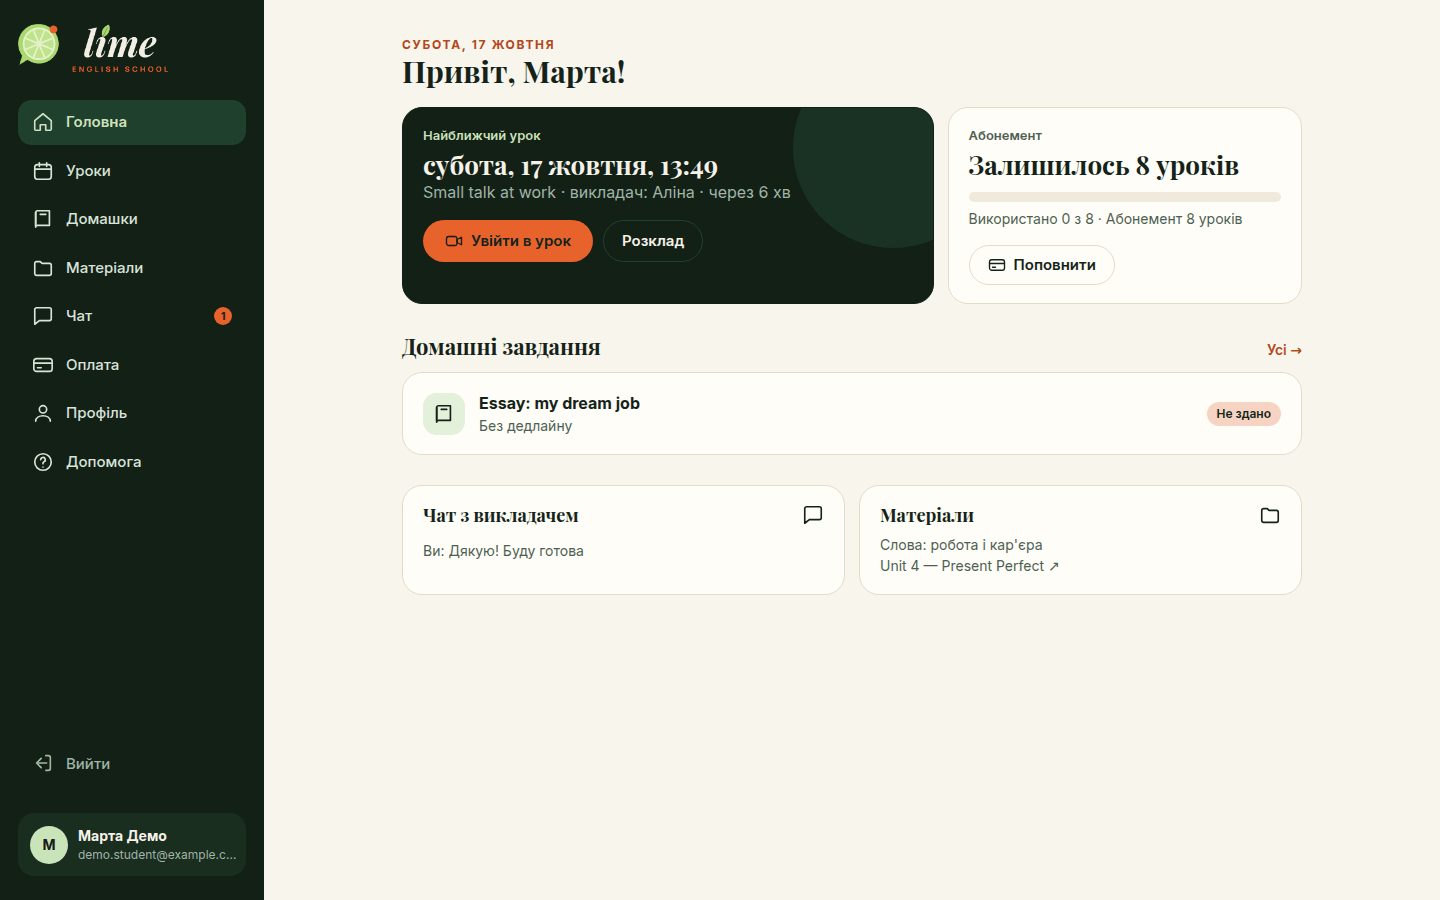Viewport: 1440px width, 900px height.
Task: Open the Оплата page
Action: point(132,365)
